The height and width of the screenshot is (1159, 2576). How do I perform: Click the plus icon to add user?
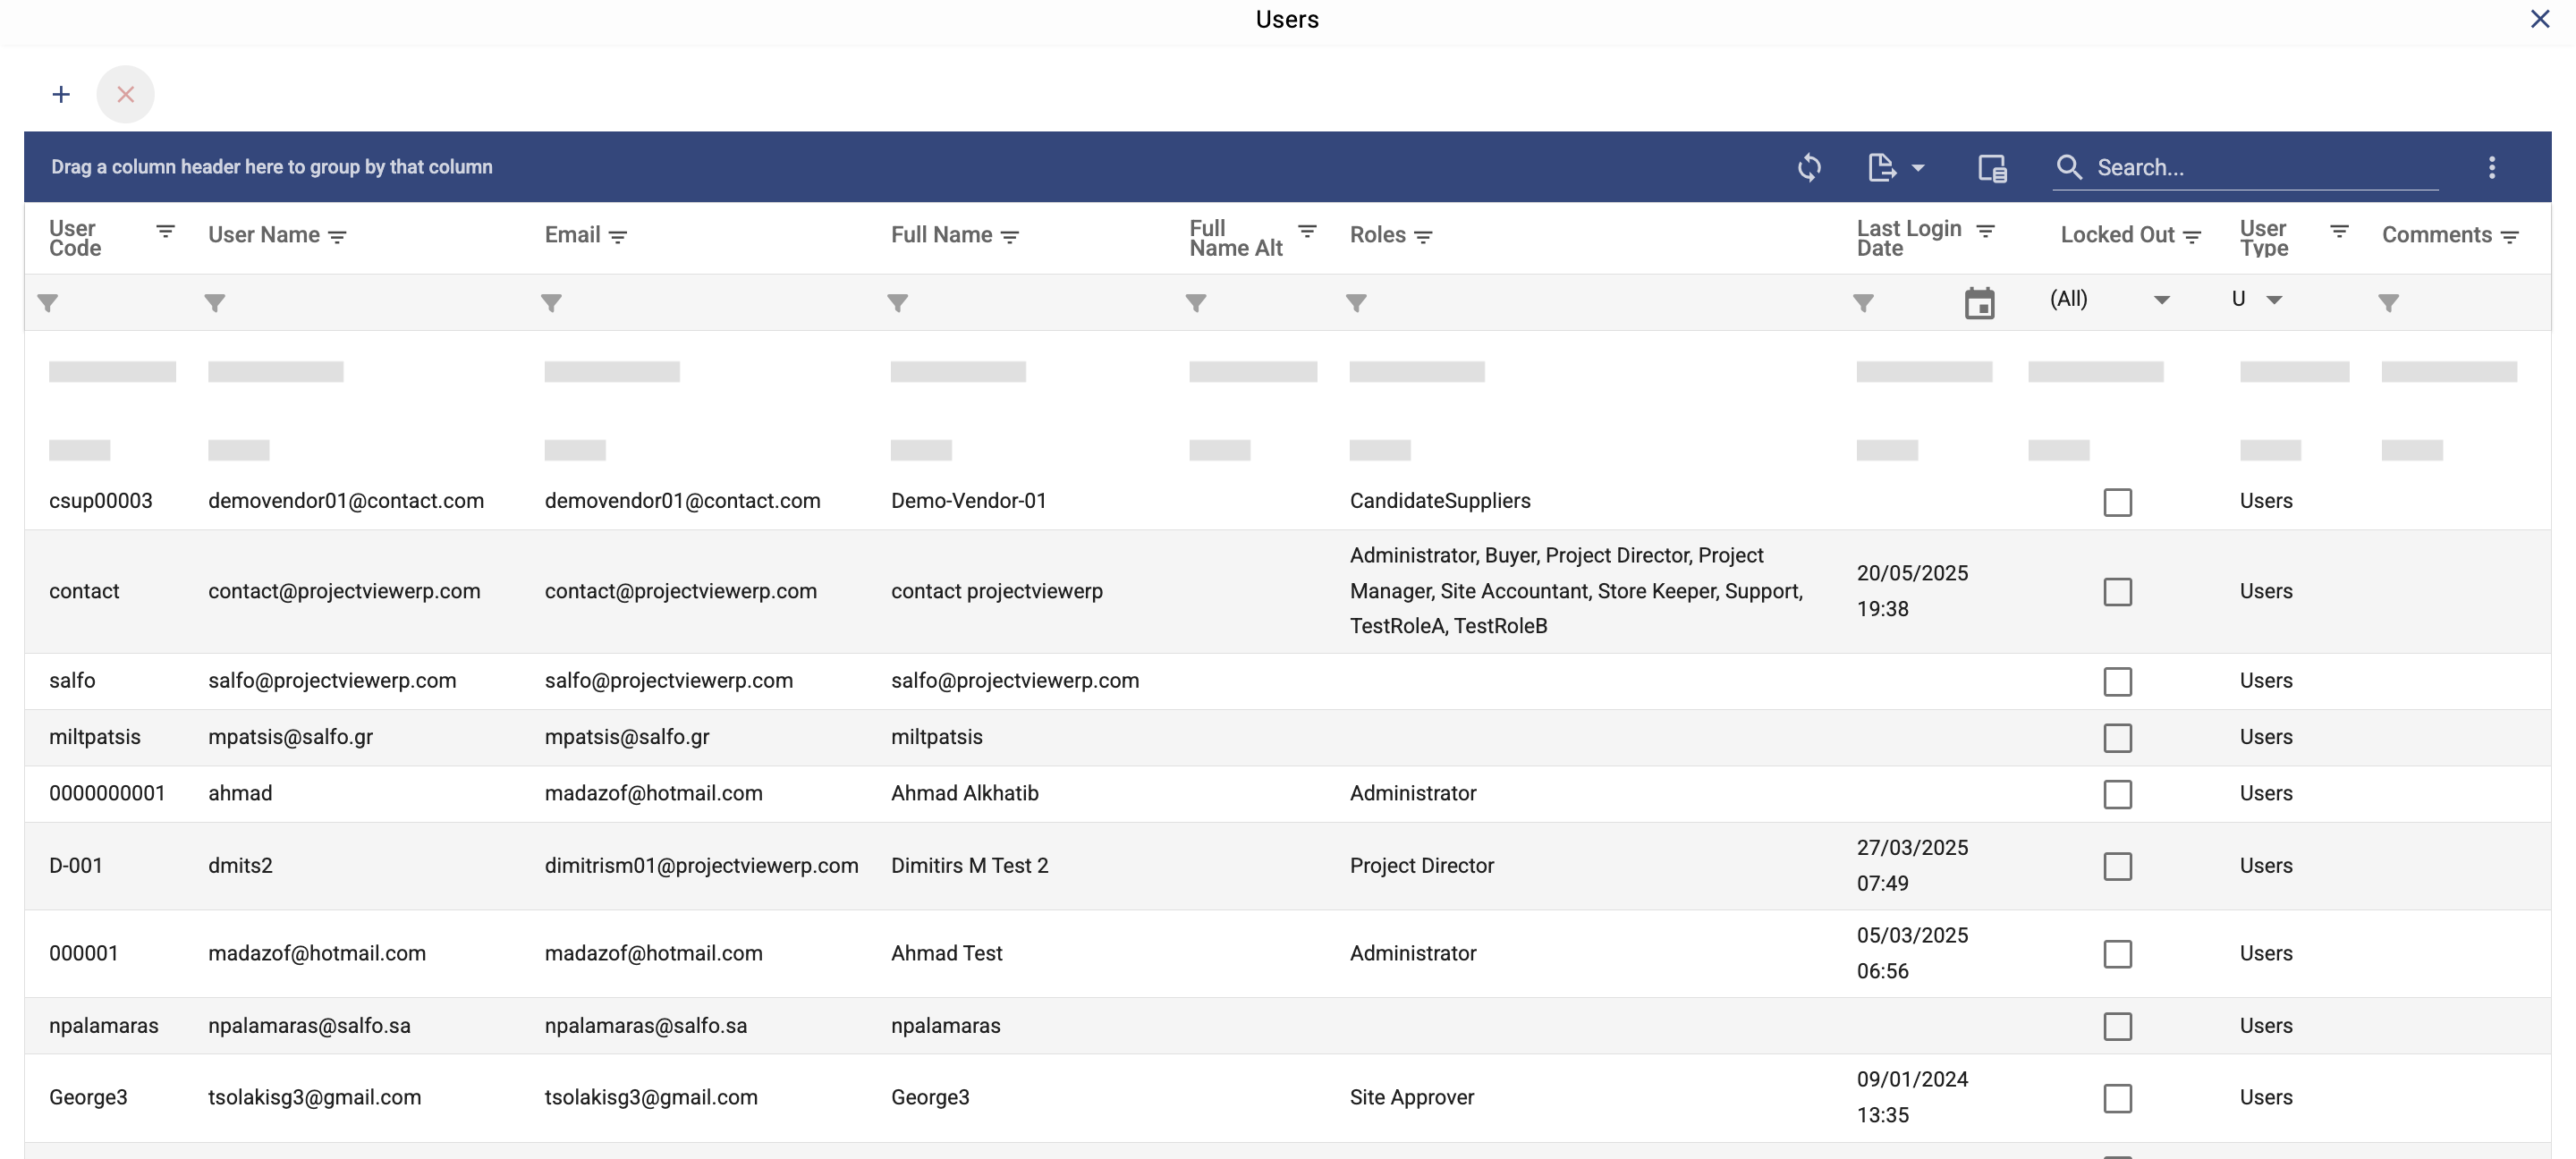[x=61, y=95]
